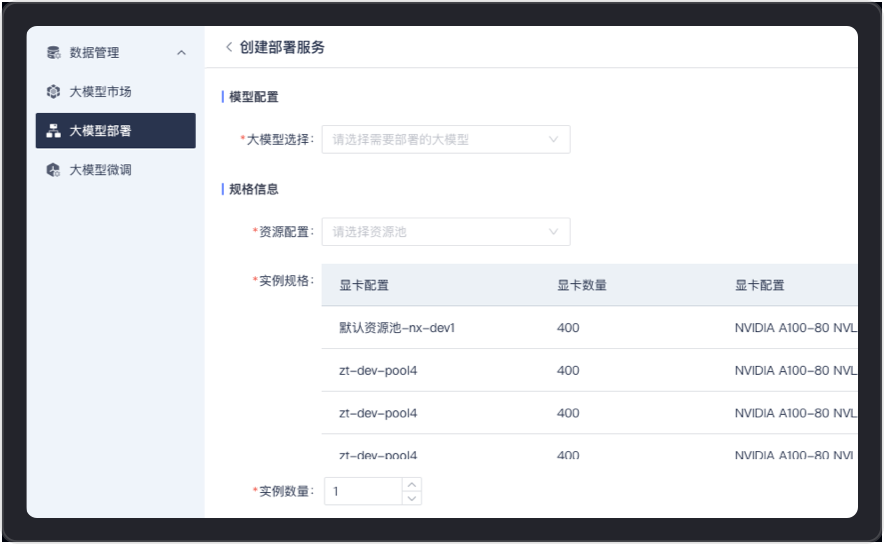This screenshot has width=884, height=544.
Task: Click the 大模型部署 hierarchy icon
Action: click(x=54, y=131)
